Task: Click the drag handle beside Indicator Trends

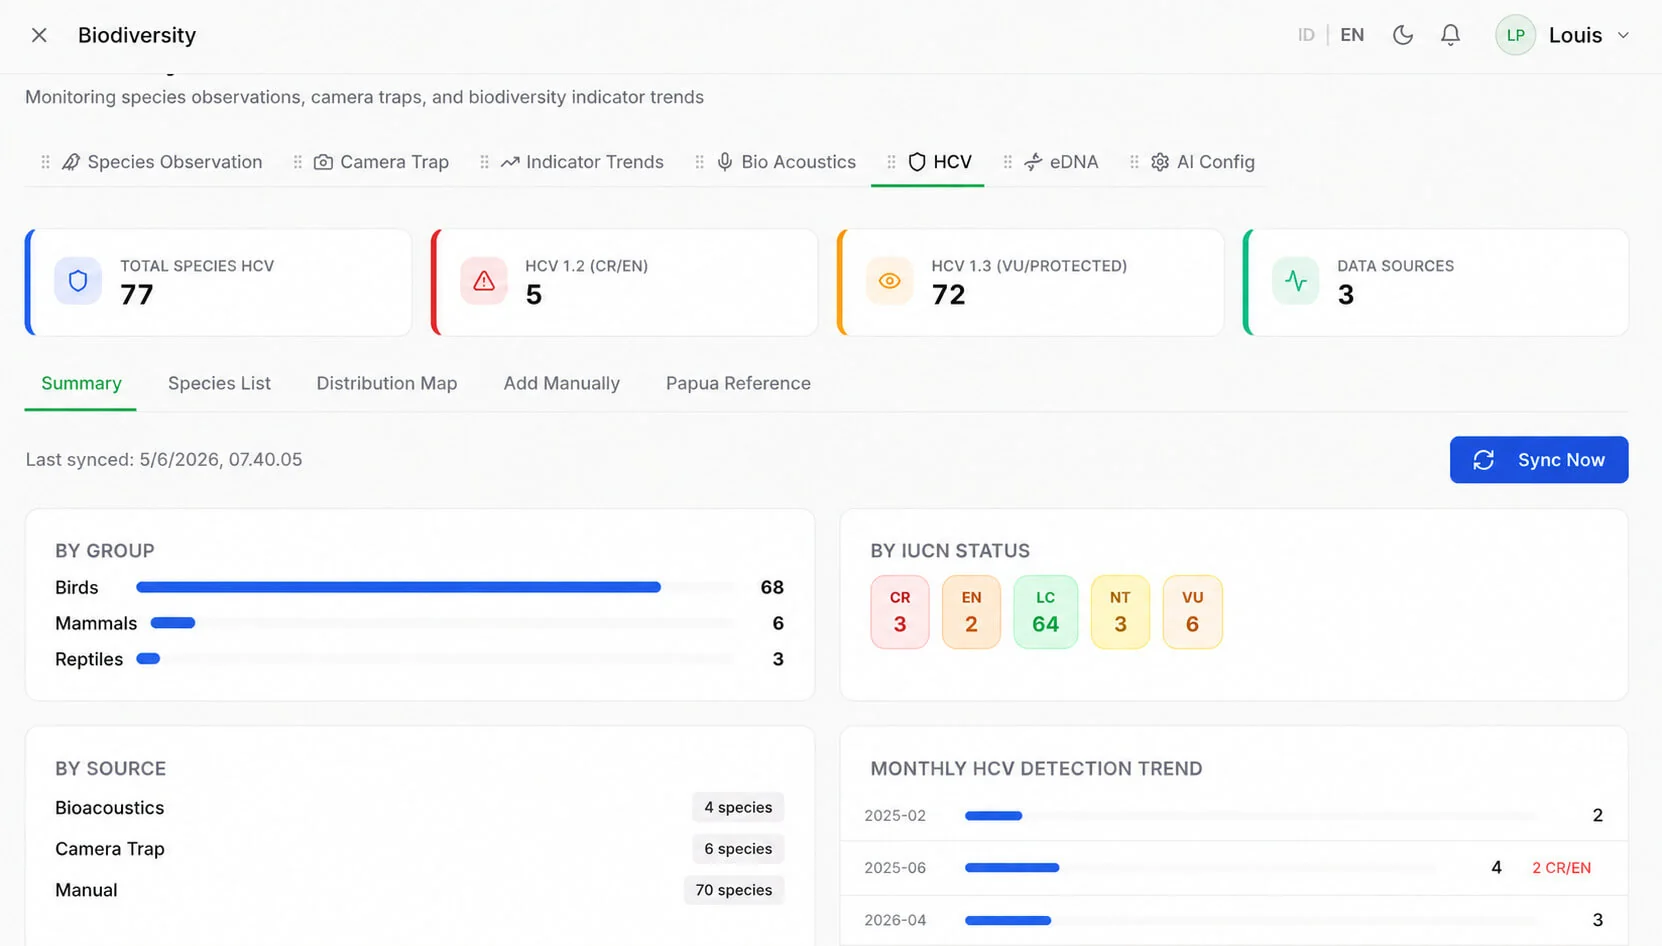Action: 484,162
